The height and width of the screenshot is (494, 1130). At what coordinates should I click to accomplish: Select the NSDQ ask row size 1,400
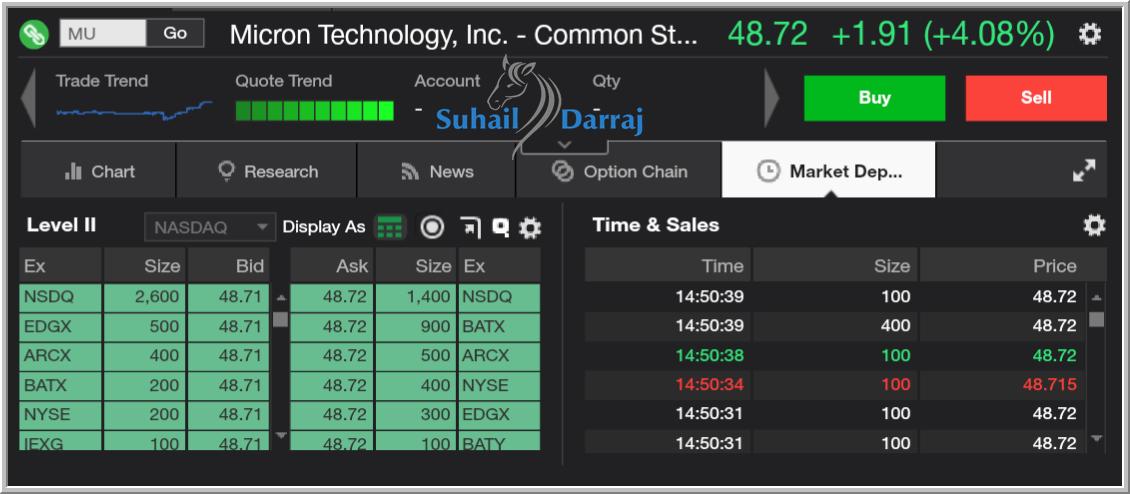(415, 297)
